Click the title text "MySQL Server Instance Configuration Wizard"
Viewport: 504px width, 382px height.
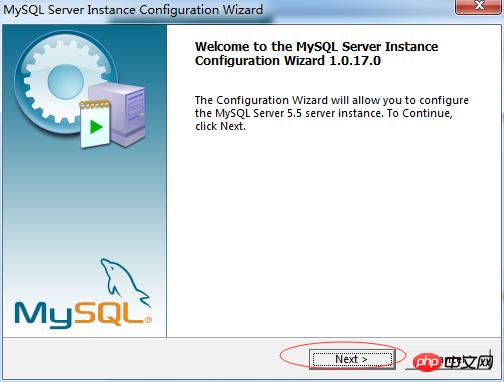click(133, 9)
